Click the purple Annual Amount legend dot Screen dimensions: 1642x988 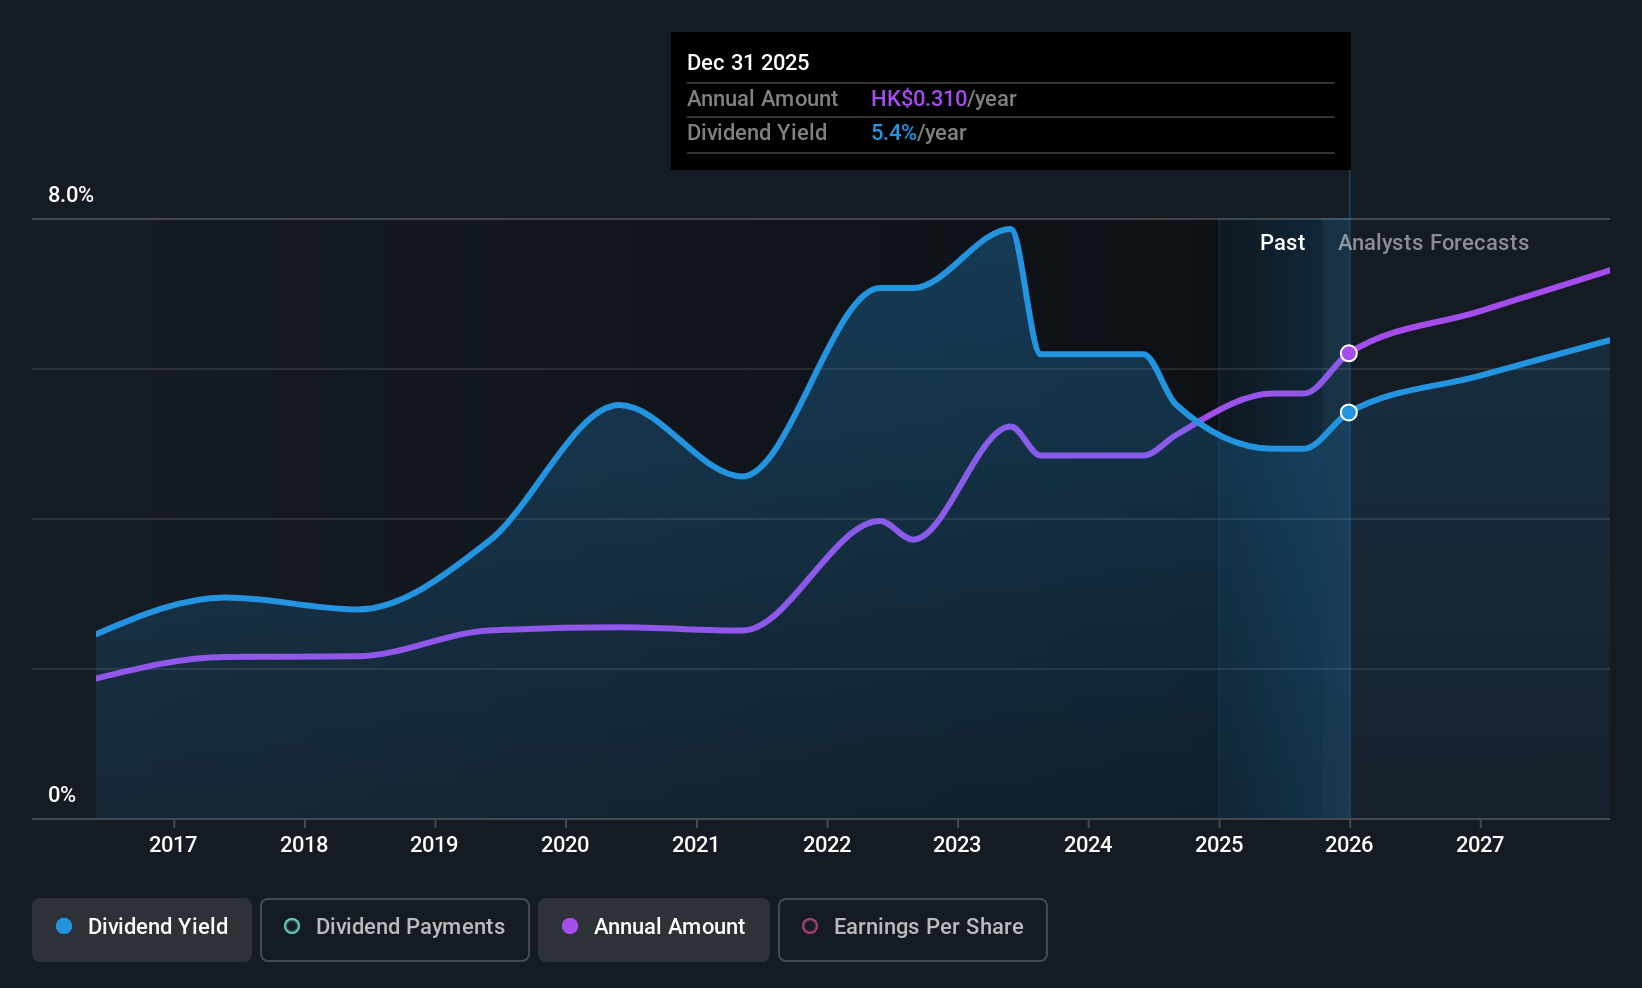pos(570,927)
